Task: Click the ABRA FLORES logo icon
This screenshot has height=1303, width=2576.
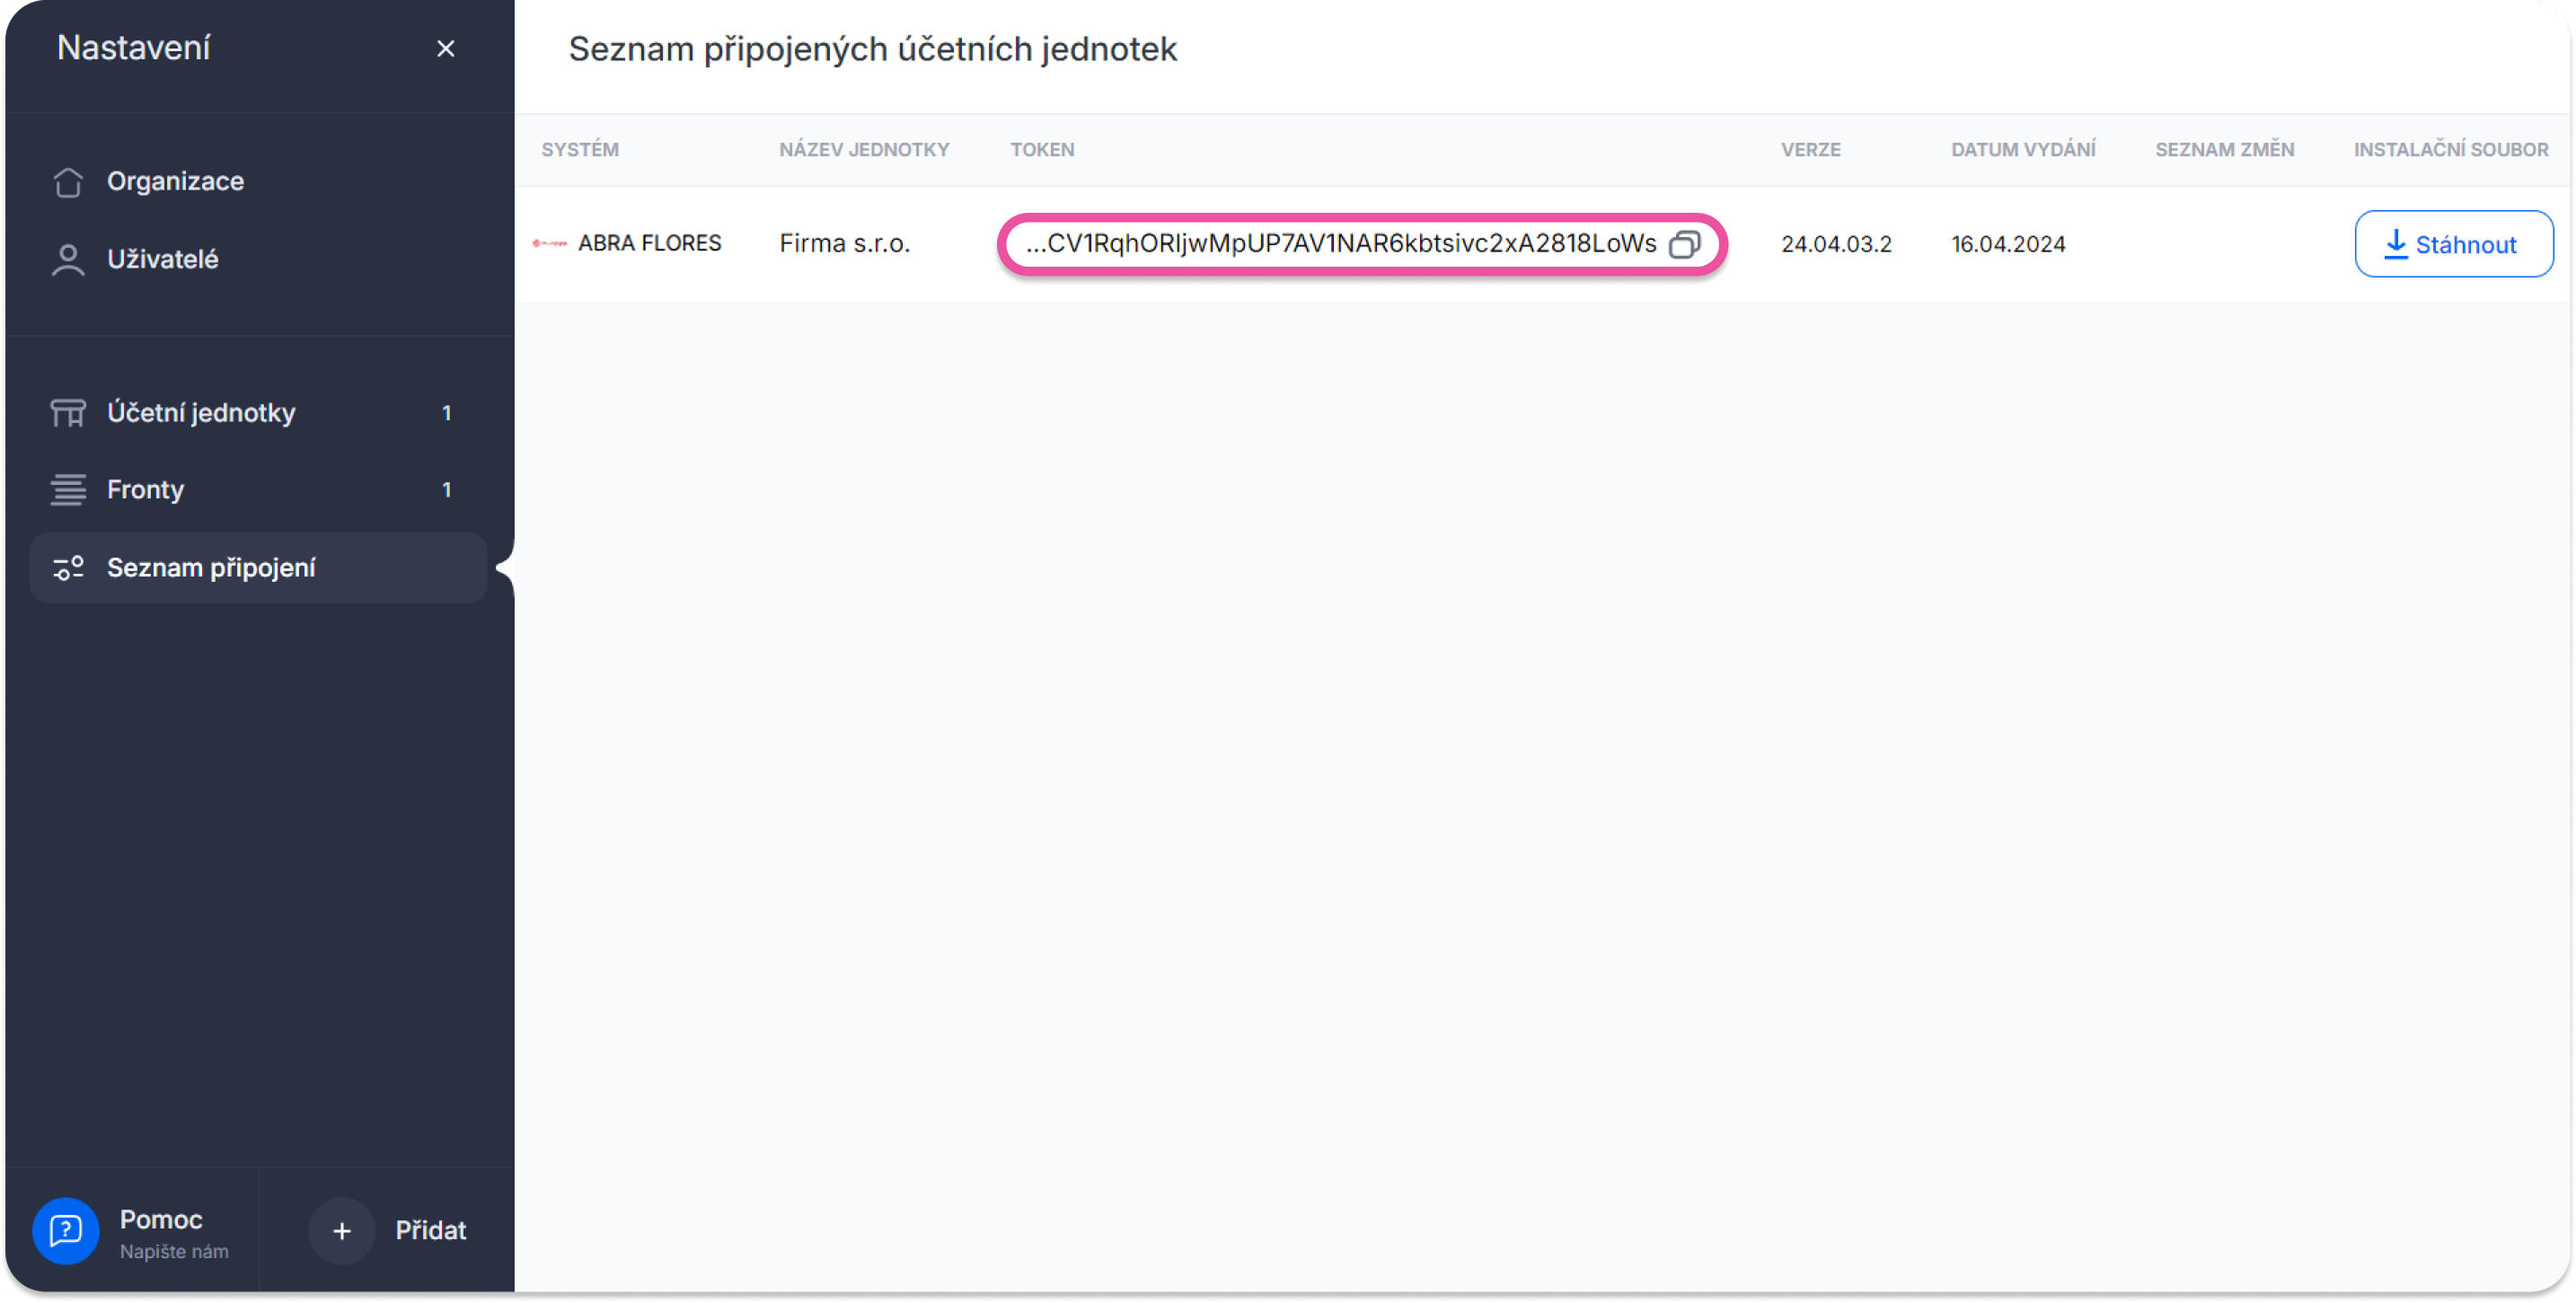Action: tap(550, 244)
